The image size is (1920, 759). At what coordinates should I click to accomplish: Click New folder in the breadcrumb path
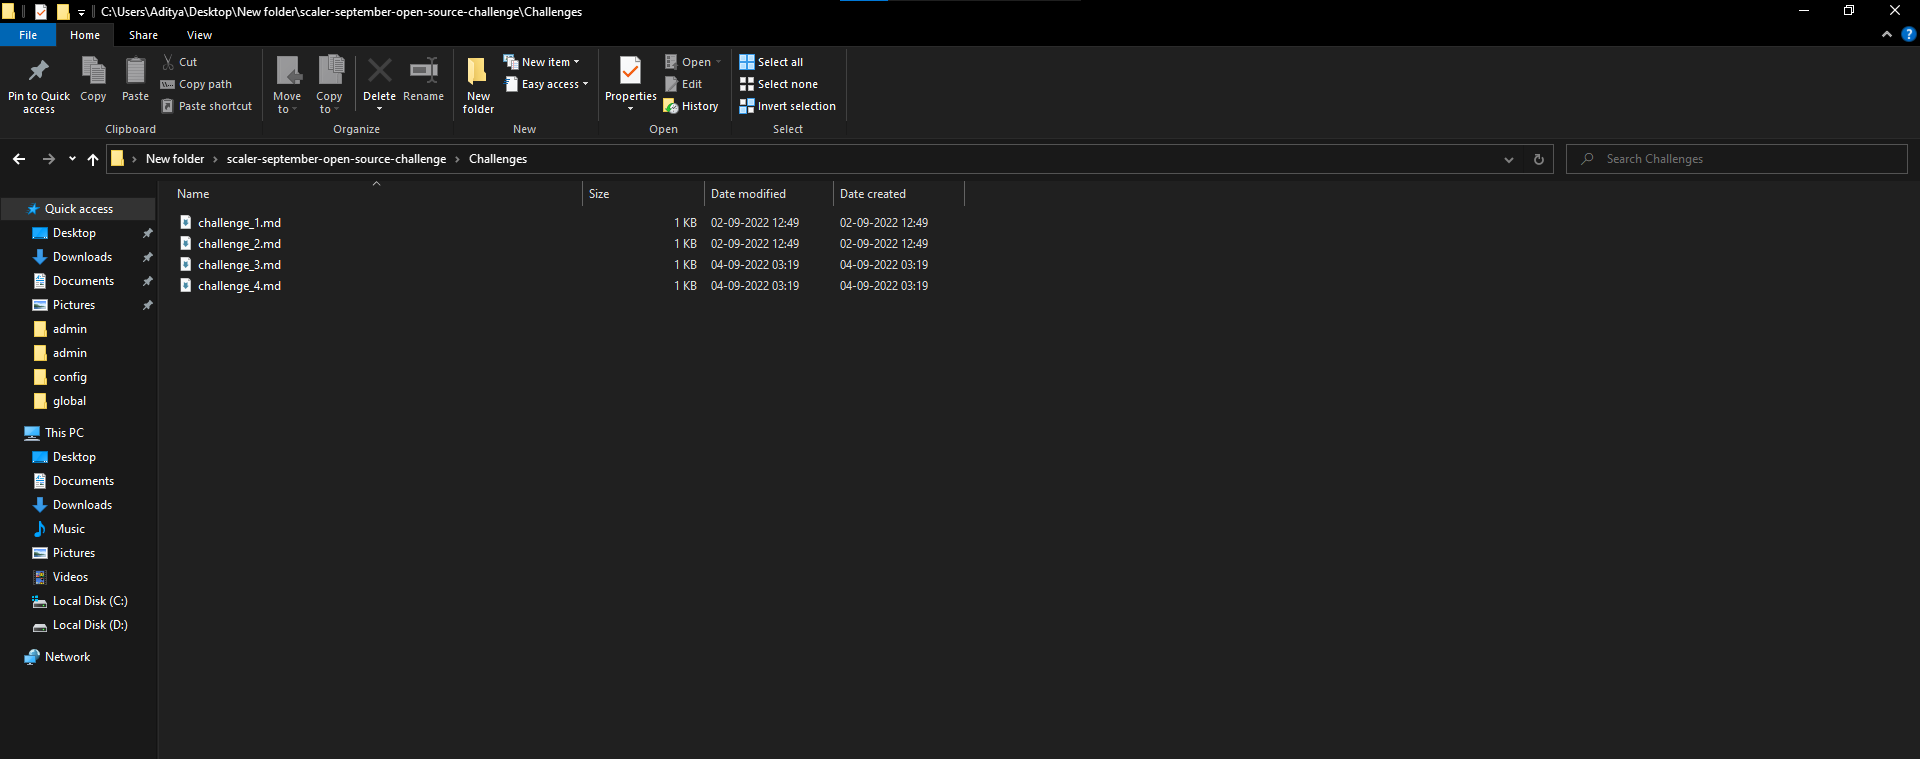point(175,159)
